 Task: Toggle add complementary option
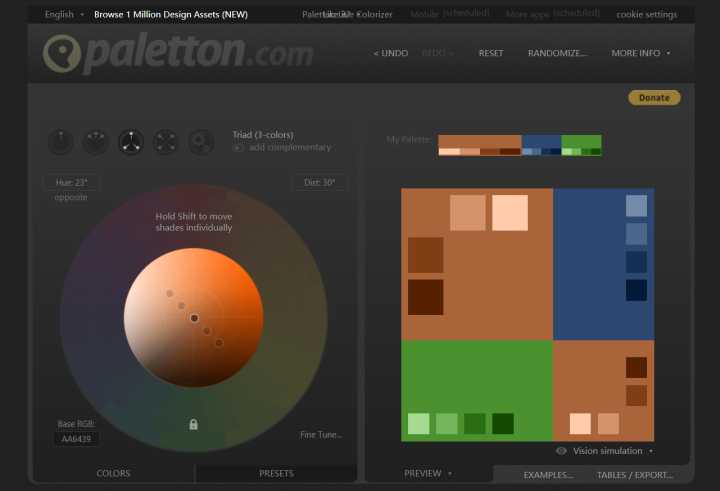pyautogui.click(x=282, y=148)
